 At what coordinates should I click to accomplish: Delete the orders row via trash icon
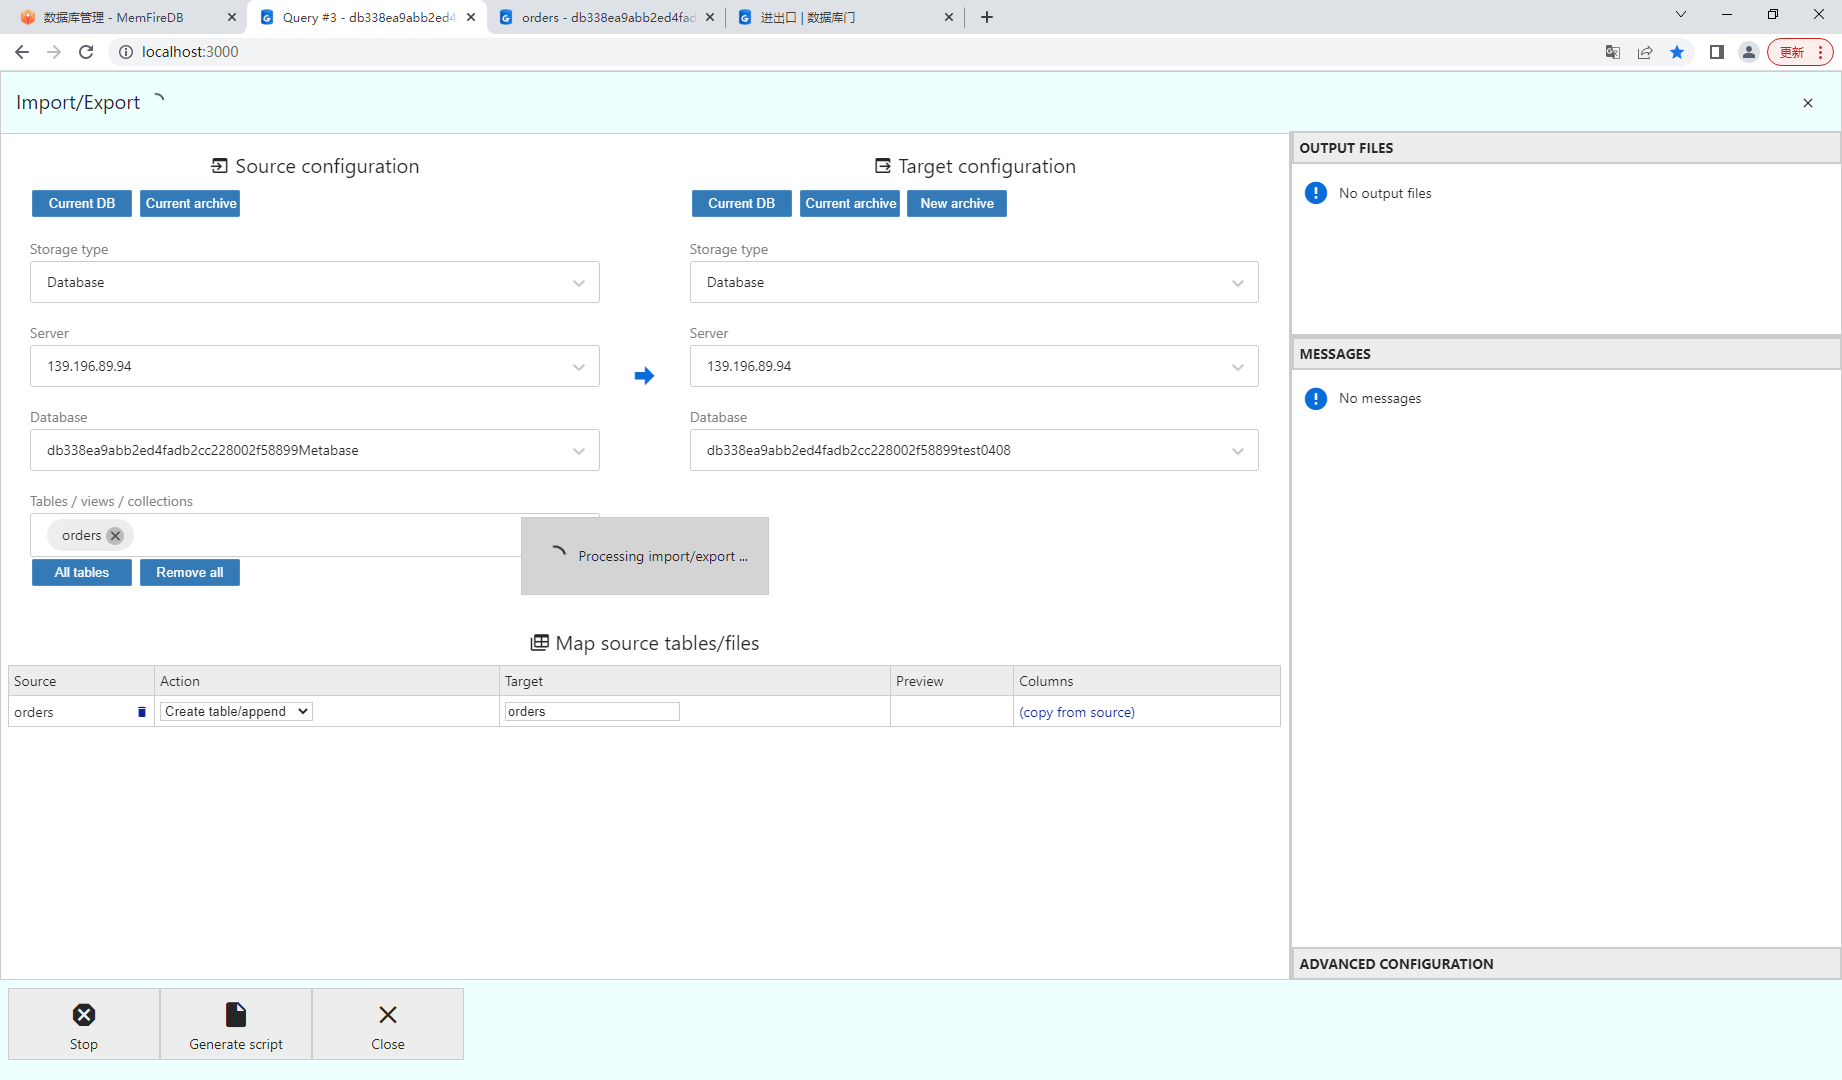tap(142, 712)
